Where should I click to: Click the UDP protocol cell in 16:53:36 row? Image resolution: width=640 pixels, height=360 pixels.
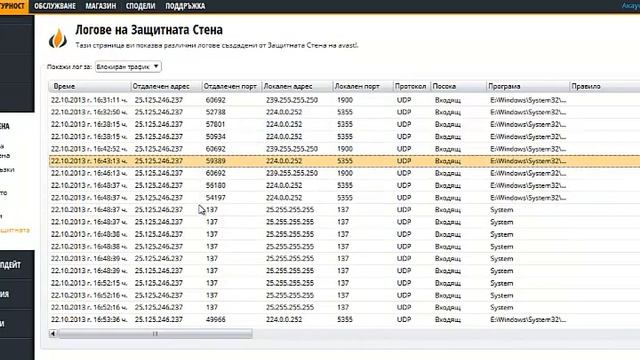pos(404,320)
